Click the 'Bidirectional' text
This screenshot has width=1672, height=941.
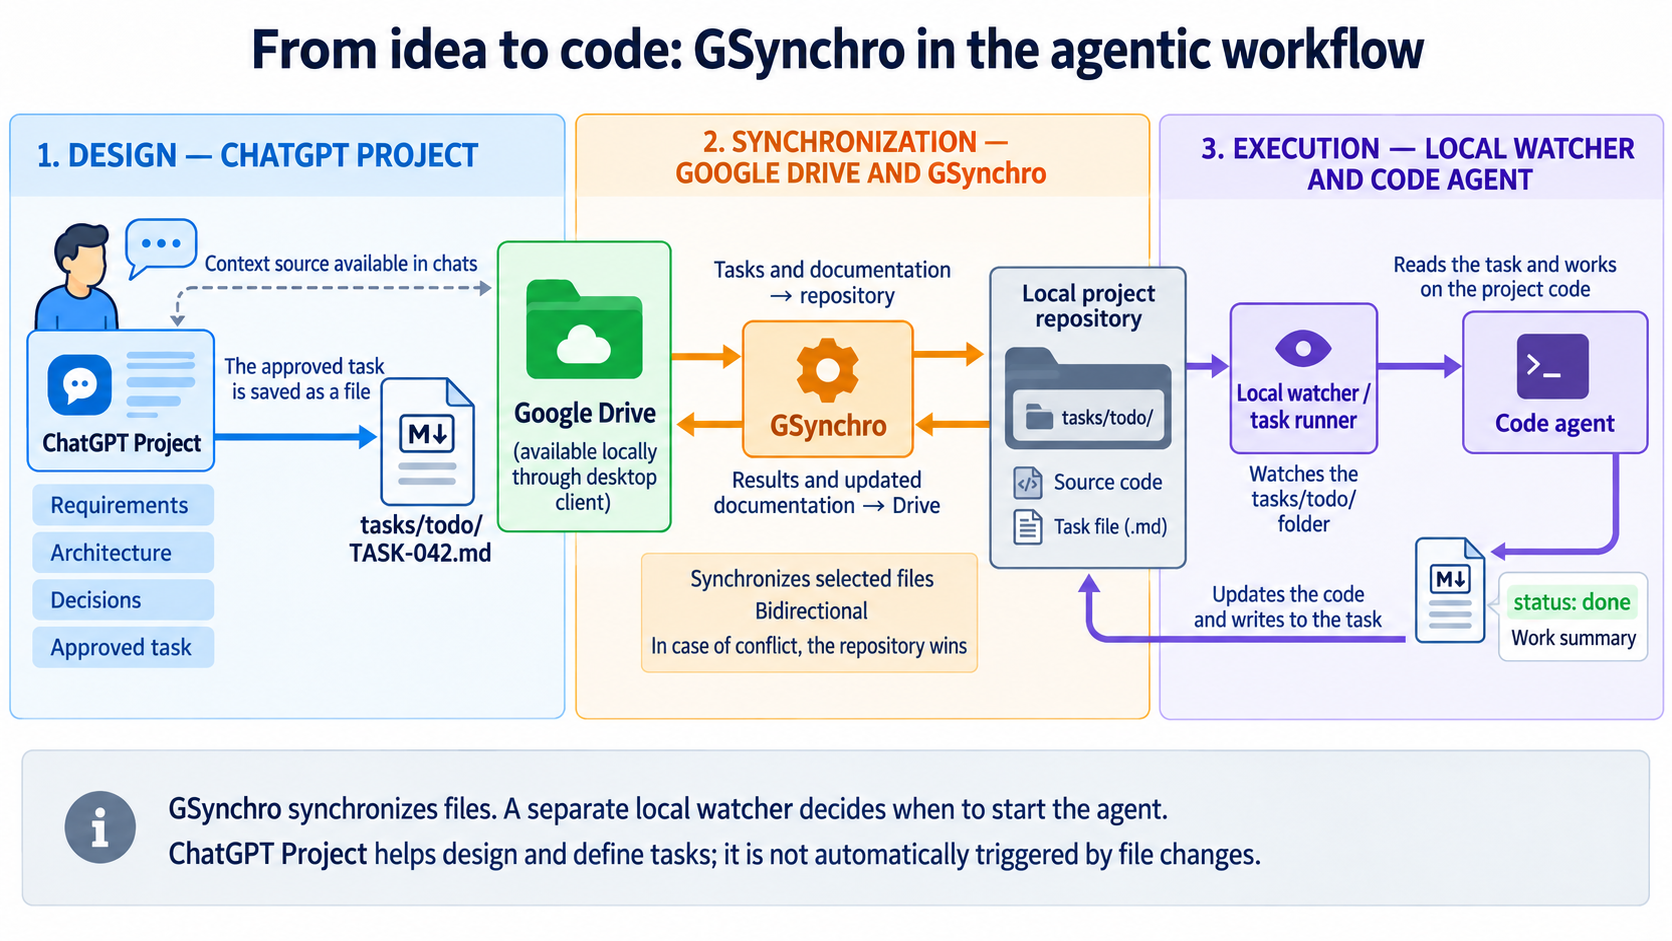(811, 611)
